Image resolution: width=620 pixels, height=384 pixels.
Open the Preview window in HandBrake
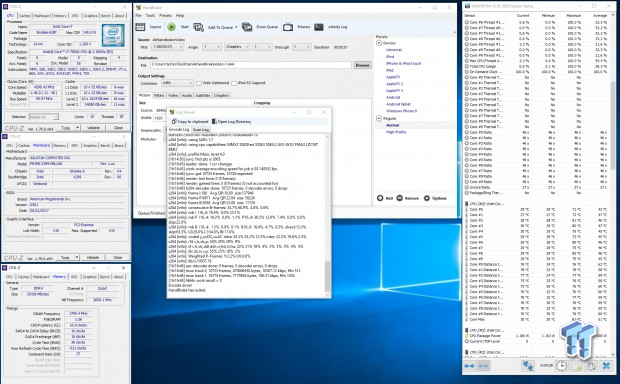pyautogui.click(x=297, y=27)
